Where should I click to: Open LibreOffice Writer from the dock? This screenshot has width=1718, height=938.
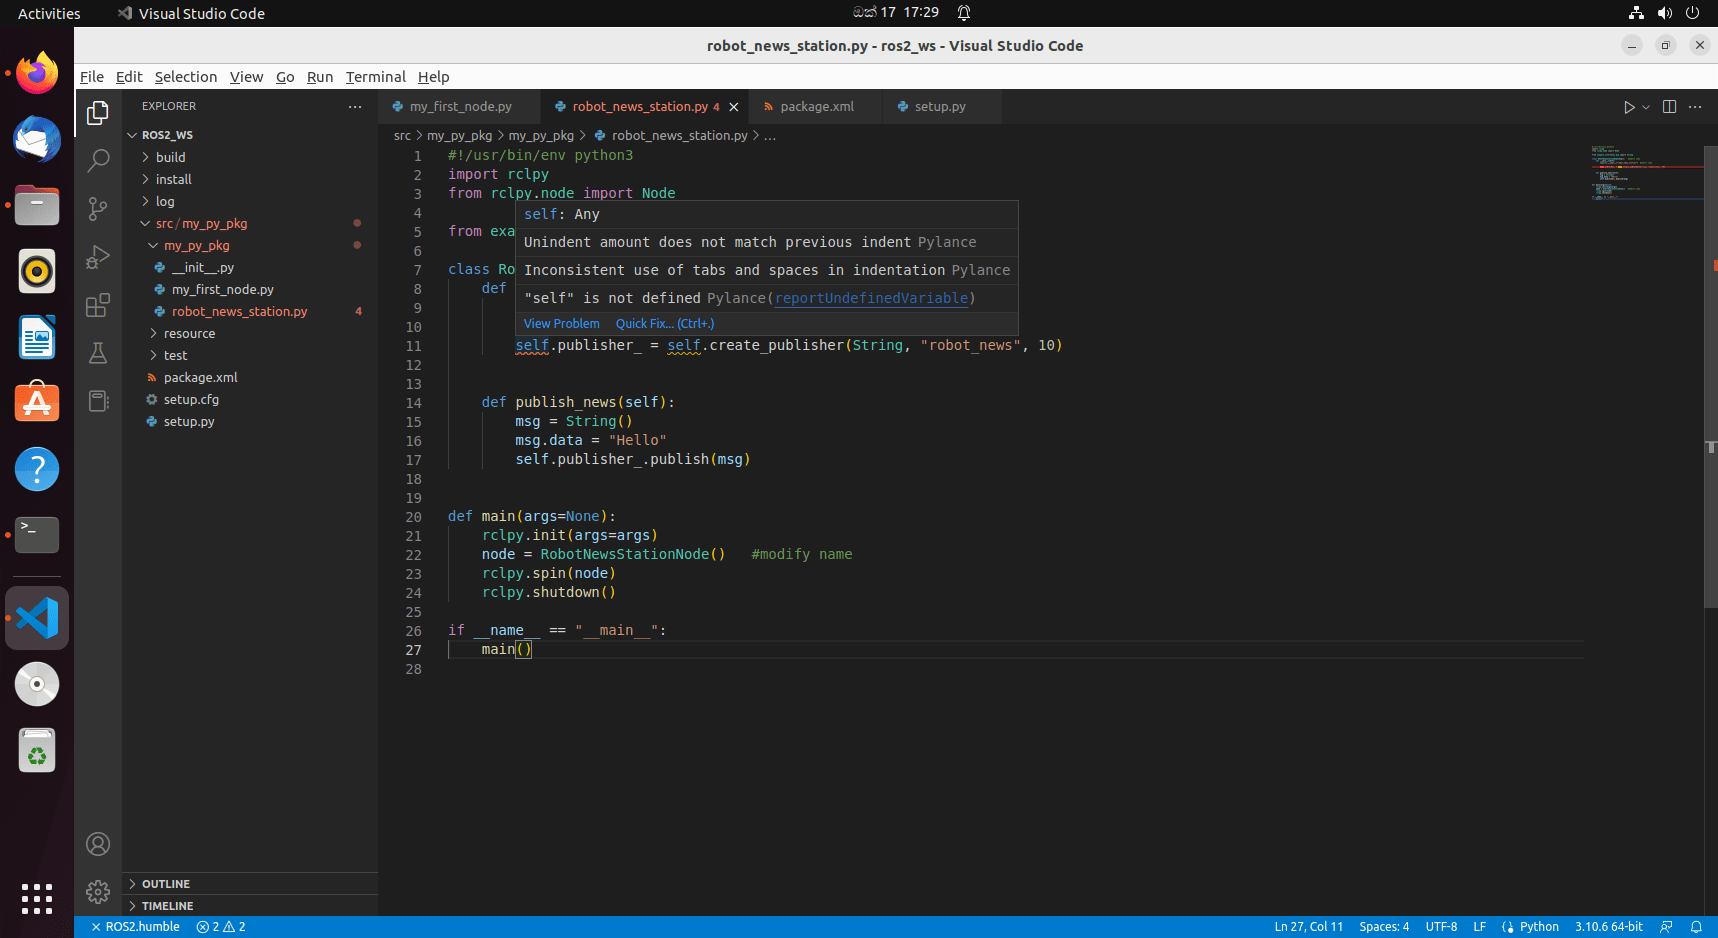(x=37, y=337)
